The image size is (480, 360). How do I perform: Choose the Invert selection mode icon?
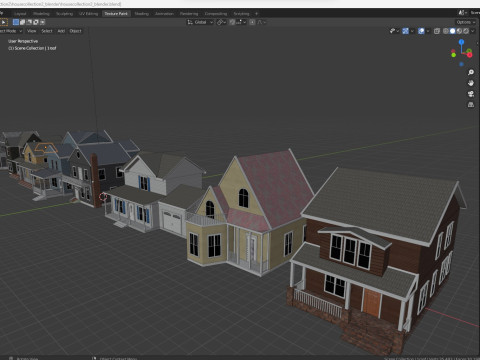[36, 22]
